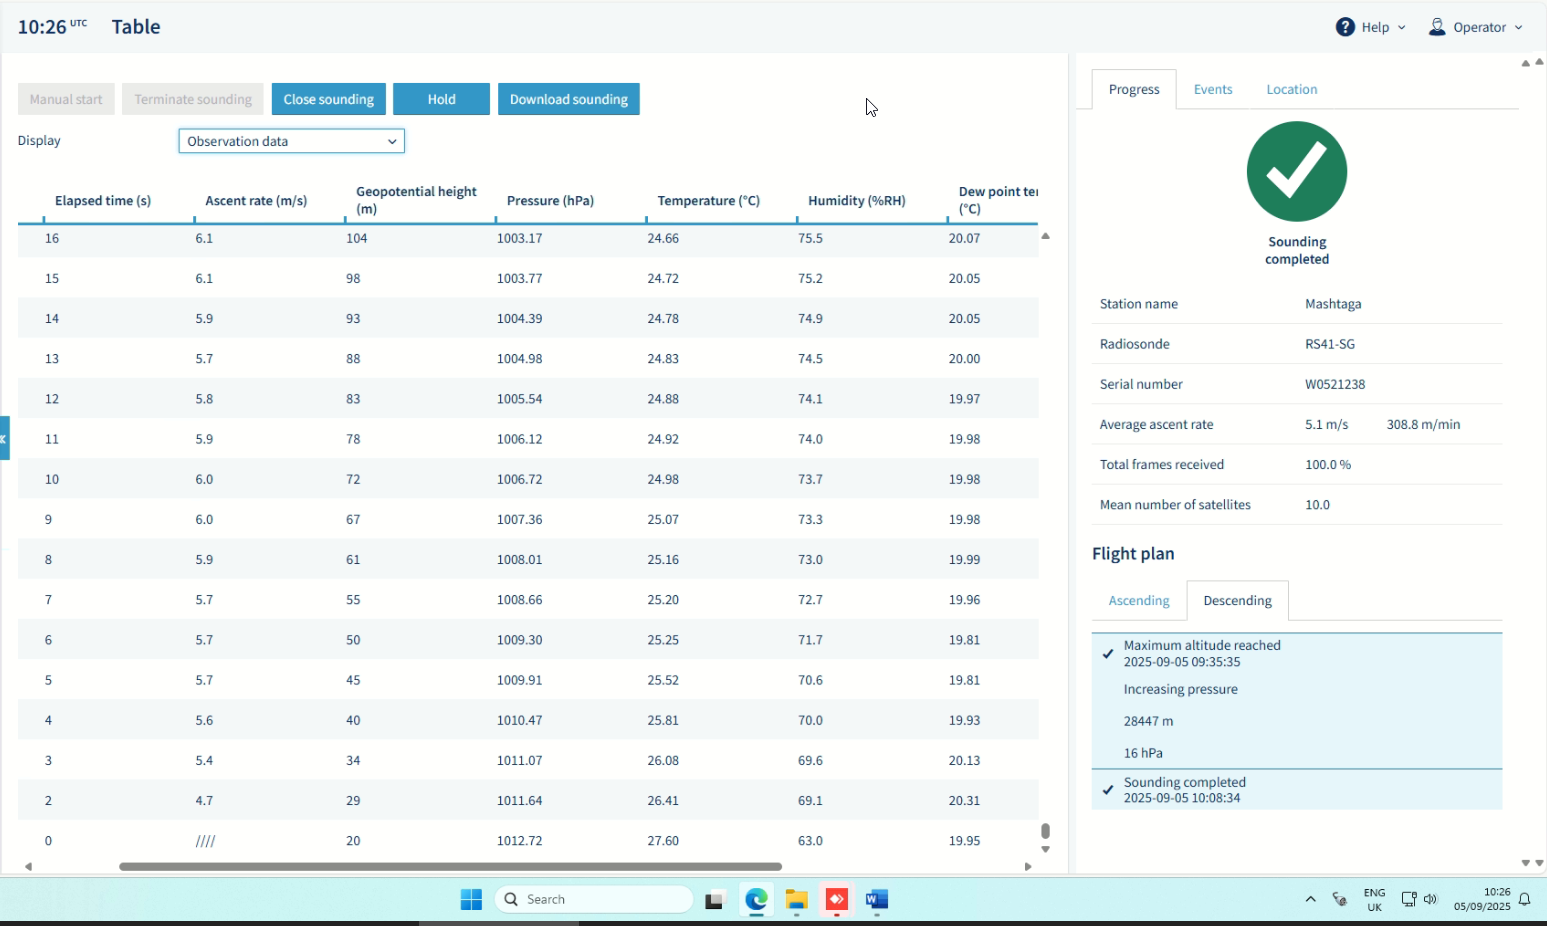Image resolution: width=1547 pixels, height=926 pixels.
Task: Click the table's horizontal scrollbar thumb
Action: coord(450,866)
